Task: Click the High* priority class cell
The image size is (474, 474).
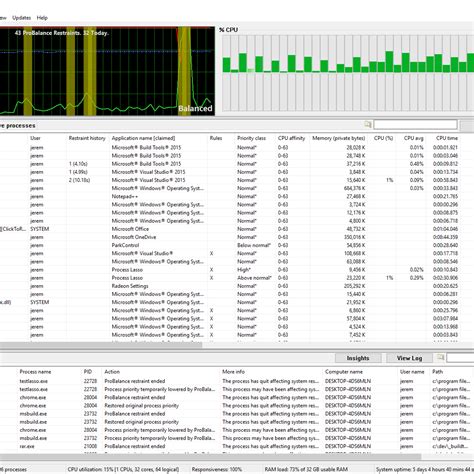Action: point(244,270)
